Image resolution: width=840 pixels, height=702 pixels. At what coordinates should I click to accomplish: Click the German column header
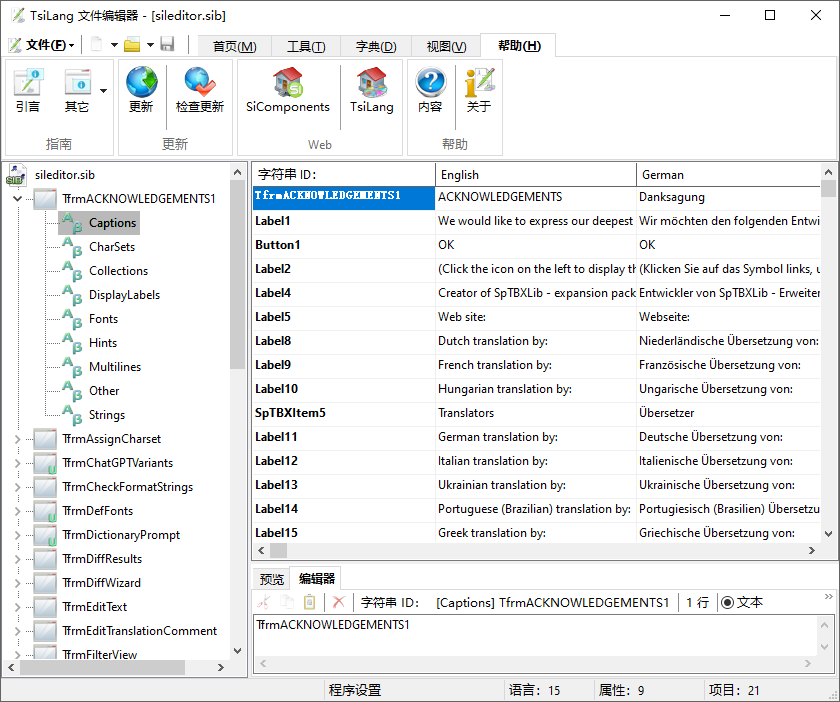click(728, 175)
